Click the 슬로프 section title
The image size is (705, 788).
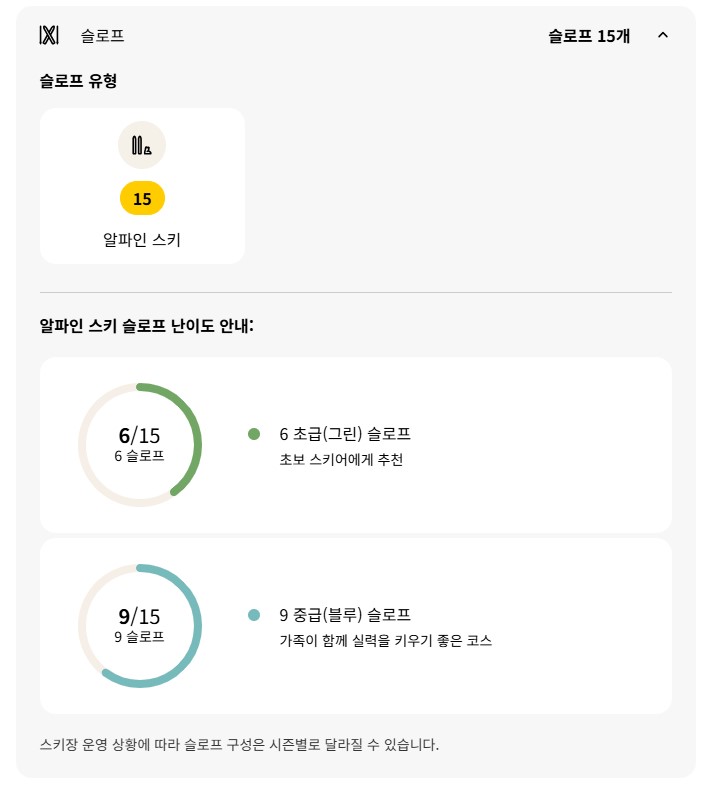pos(103,36)
